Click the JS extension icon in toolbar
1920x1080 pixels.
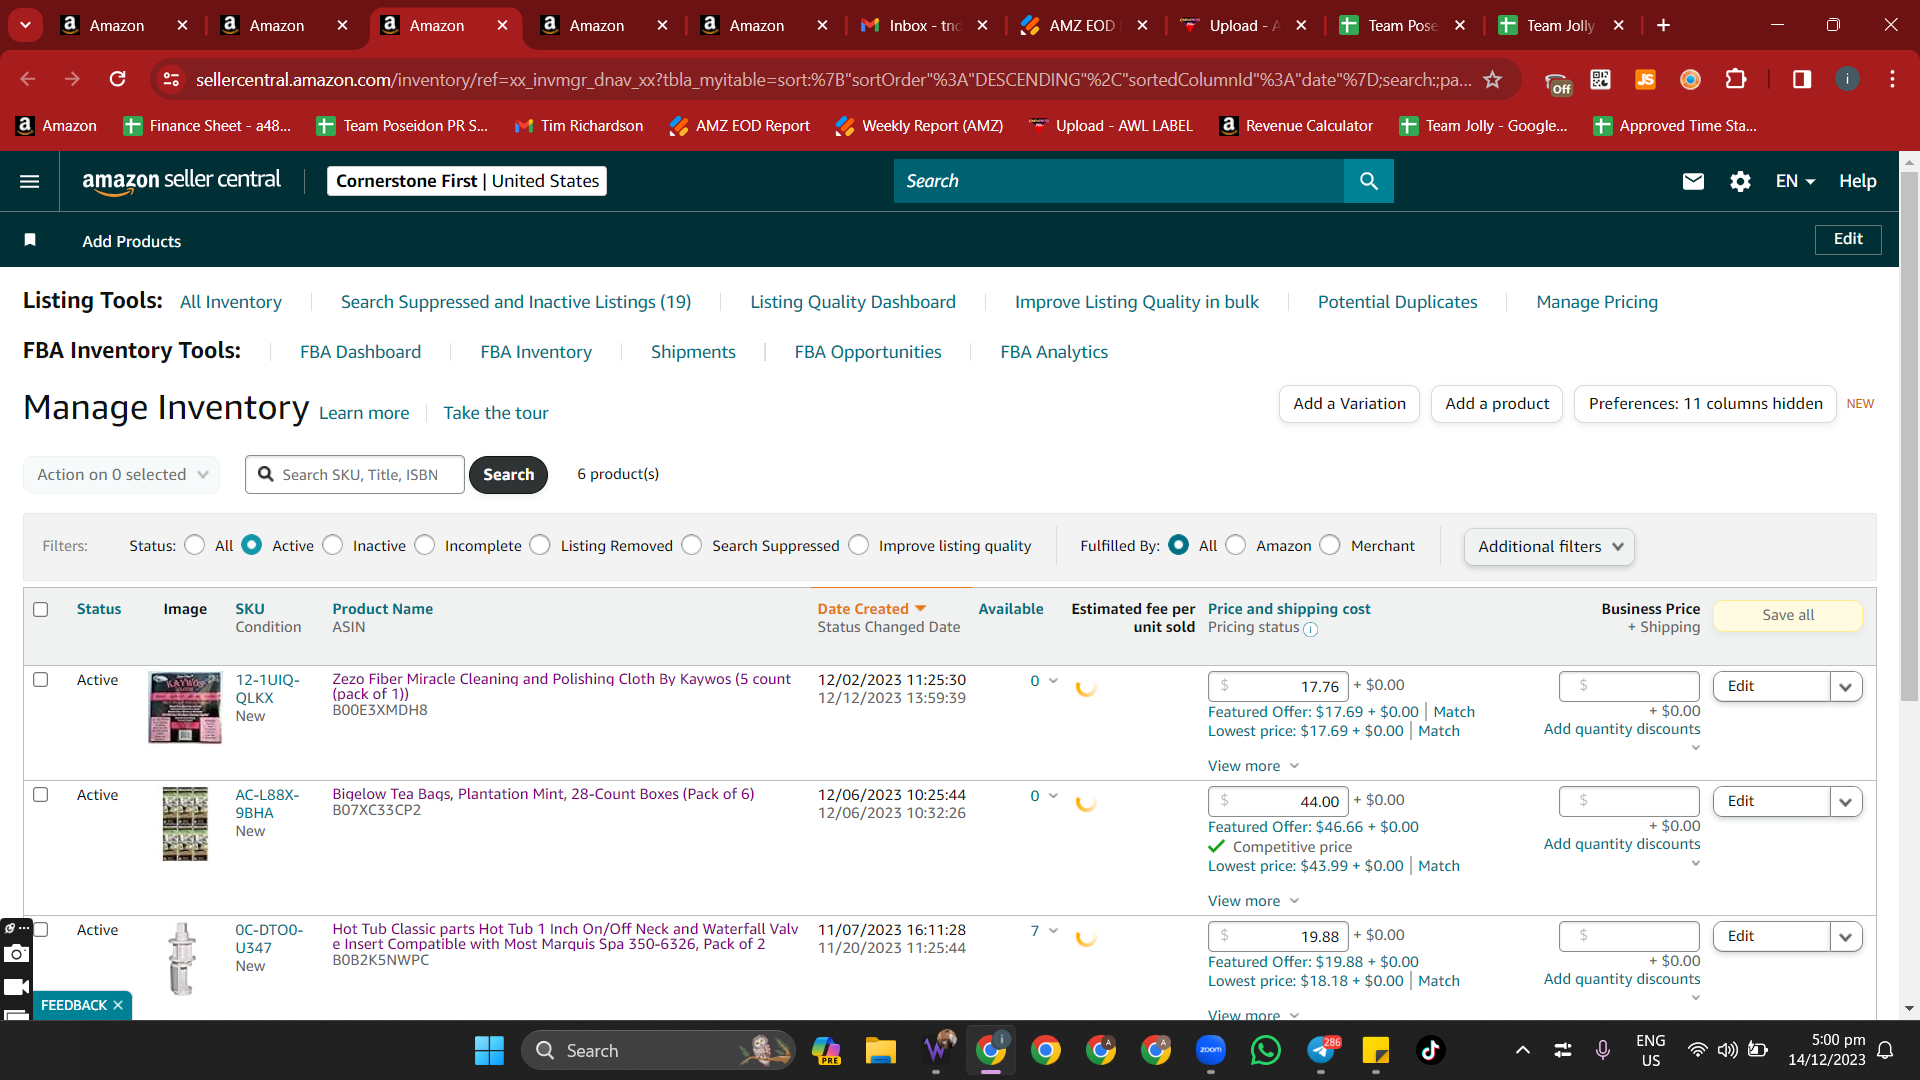point(1645,79)
